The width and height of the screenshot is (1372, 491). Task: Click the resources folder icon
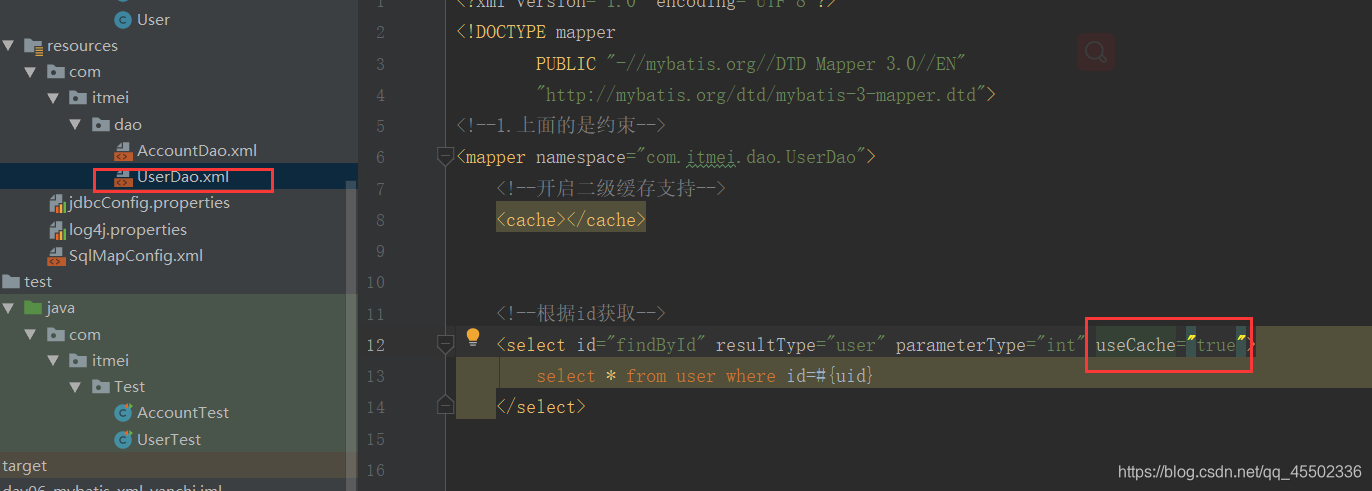[33, 46]
